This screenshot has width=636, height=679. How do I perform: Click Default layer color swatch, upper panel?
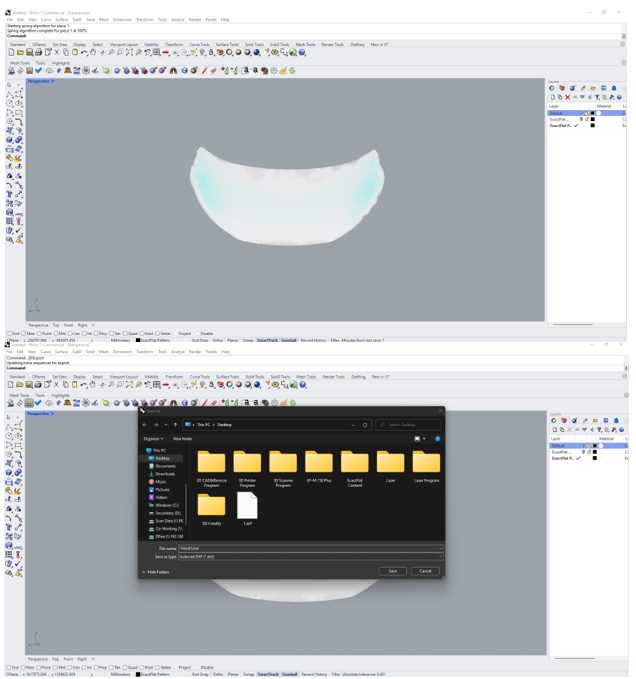(x=593, y=113)
